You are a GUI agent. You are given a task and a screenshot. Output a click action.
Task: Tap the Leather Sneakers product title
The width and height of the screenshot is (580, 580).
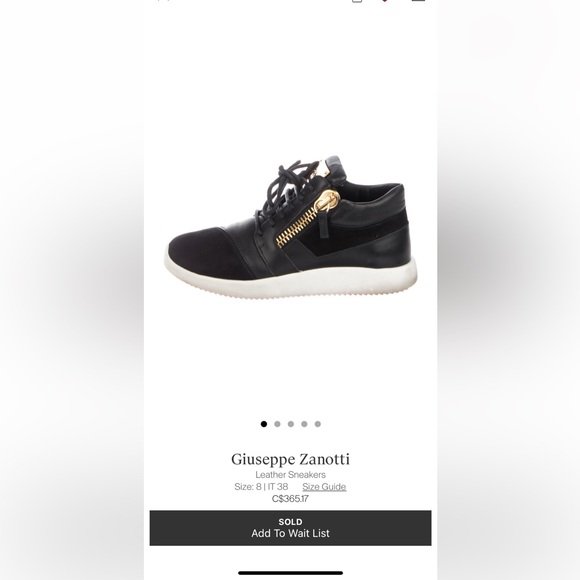290,475
